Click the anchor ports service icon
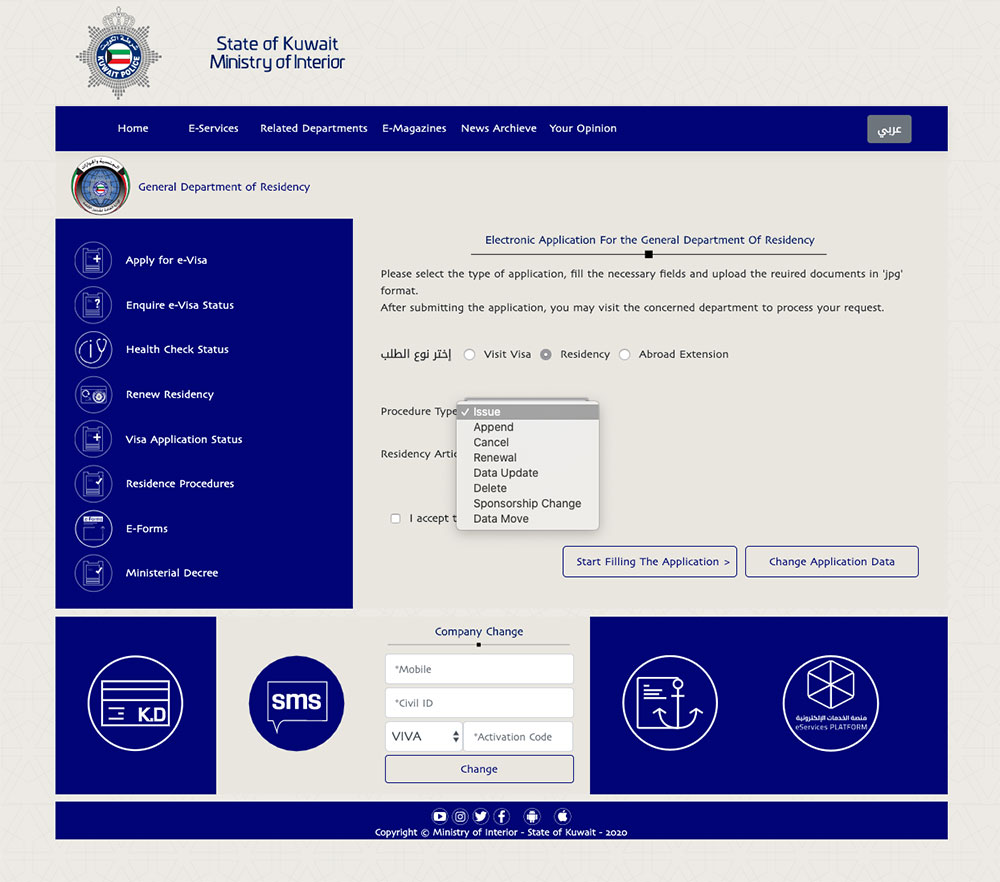The width and height of the screenshot is (1000, 882). [x=670, y=704]
